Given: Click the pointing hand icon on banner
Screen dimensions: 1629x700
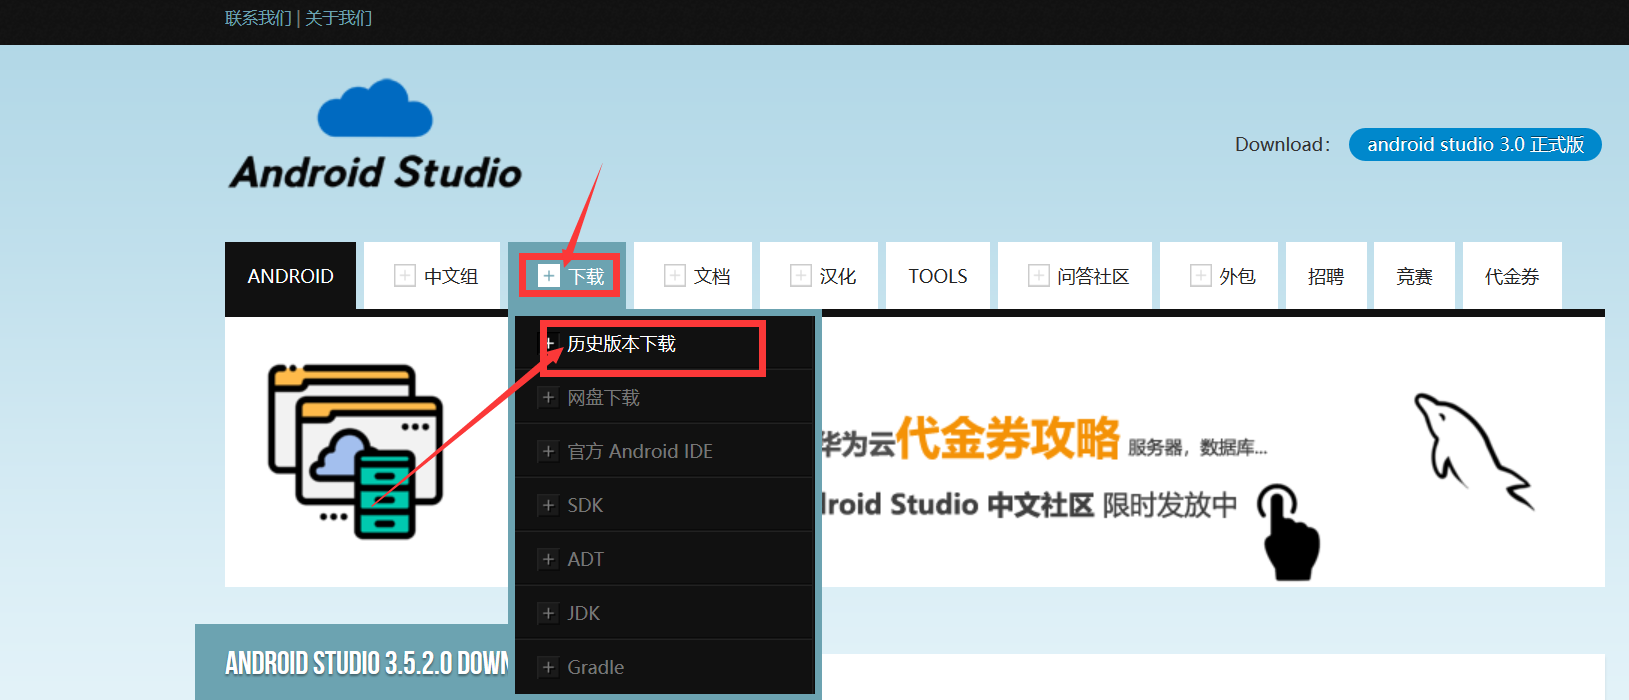Looking at the screenshot, I should [x=1290, y=532].
